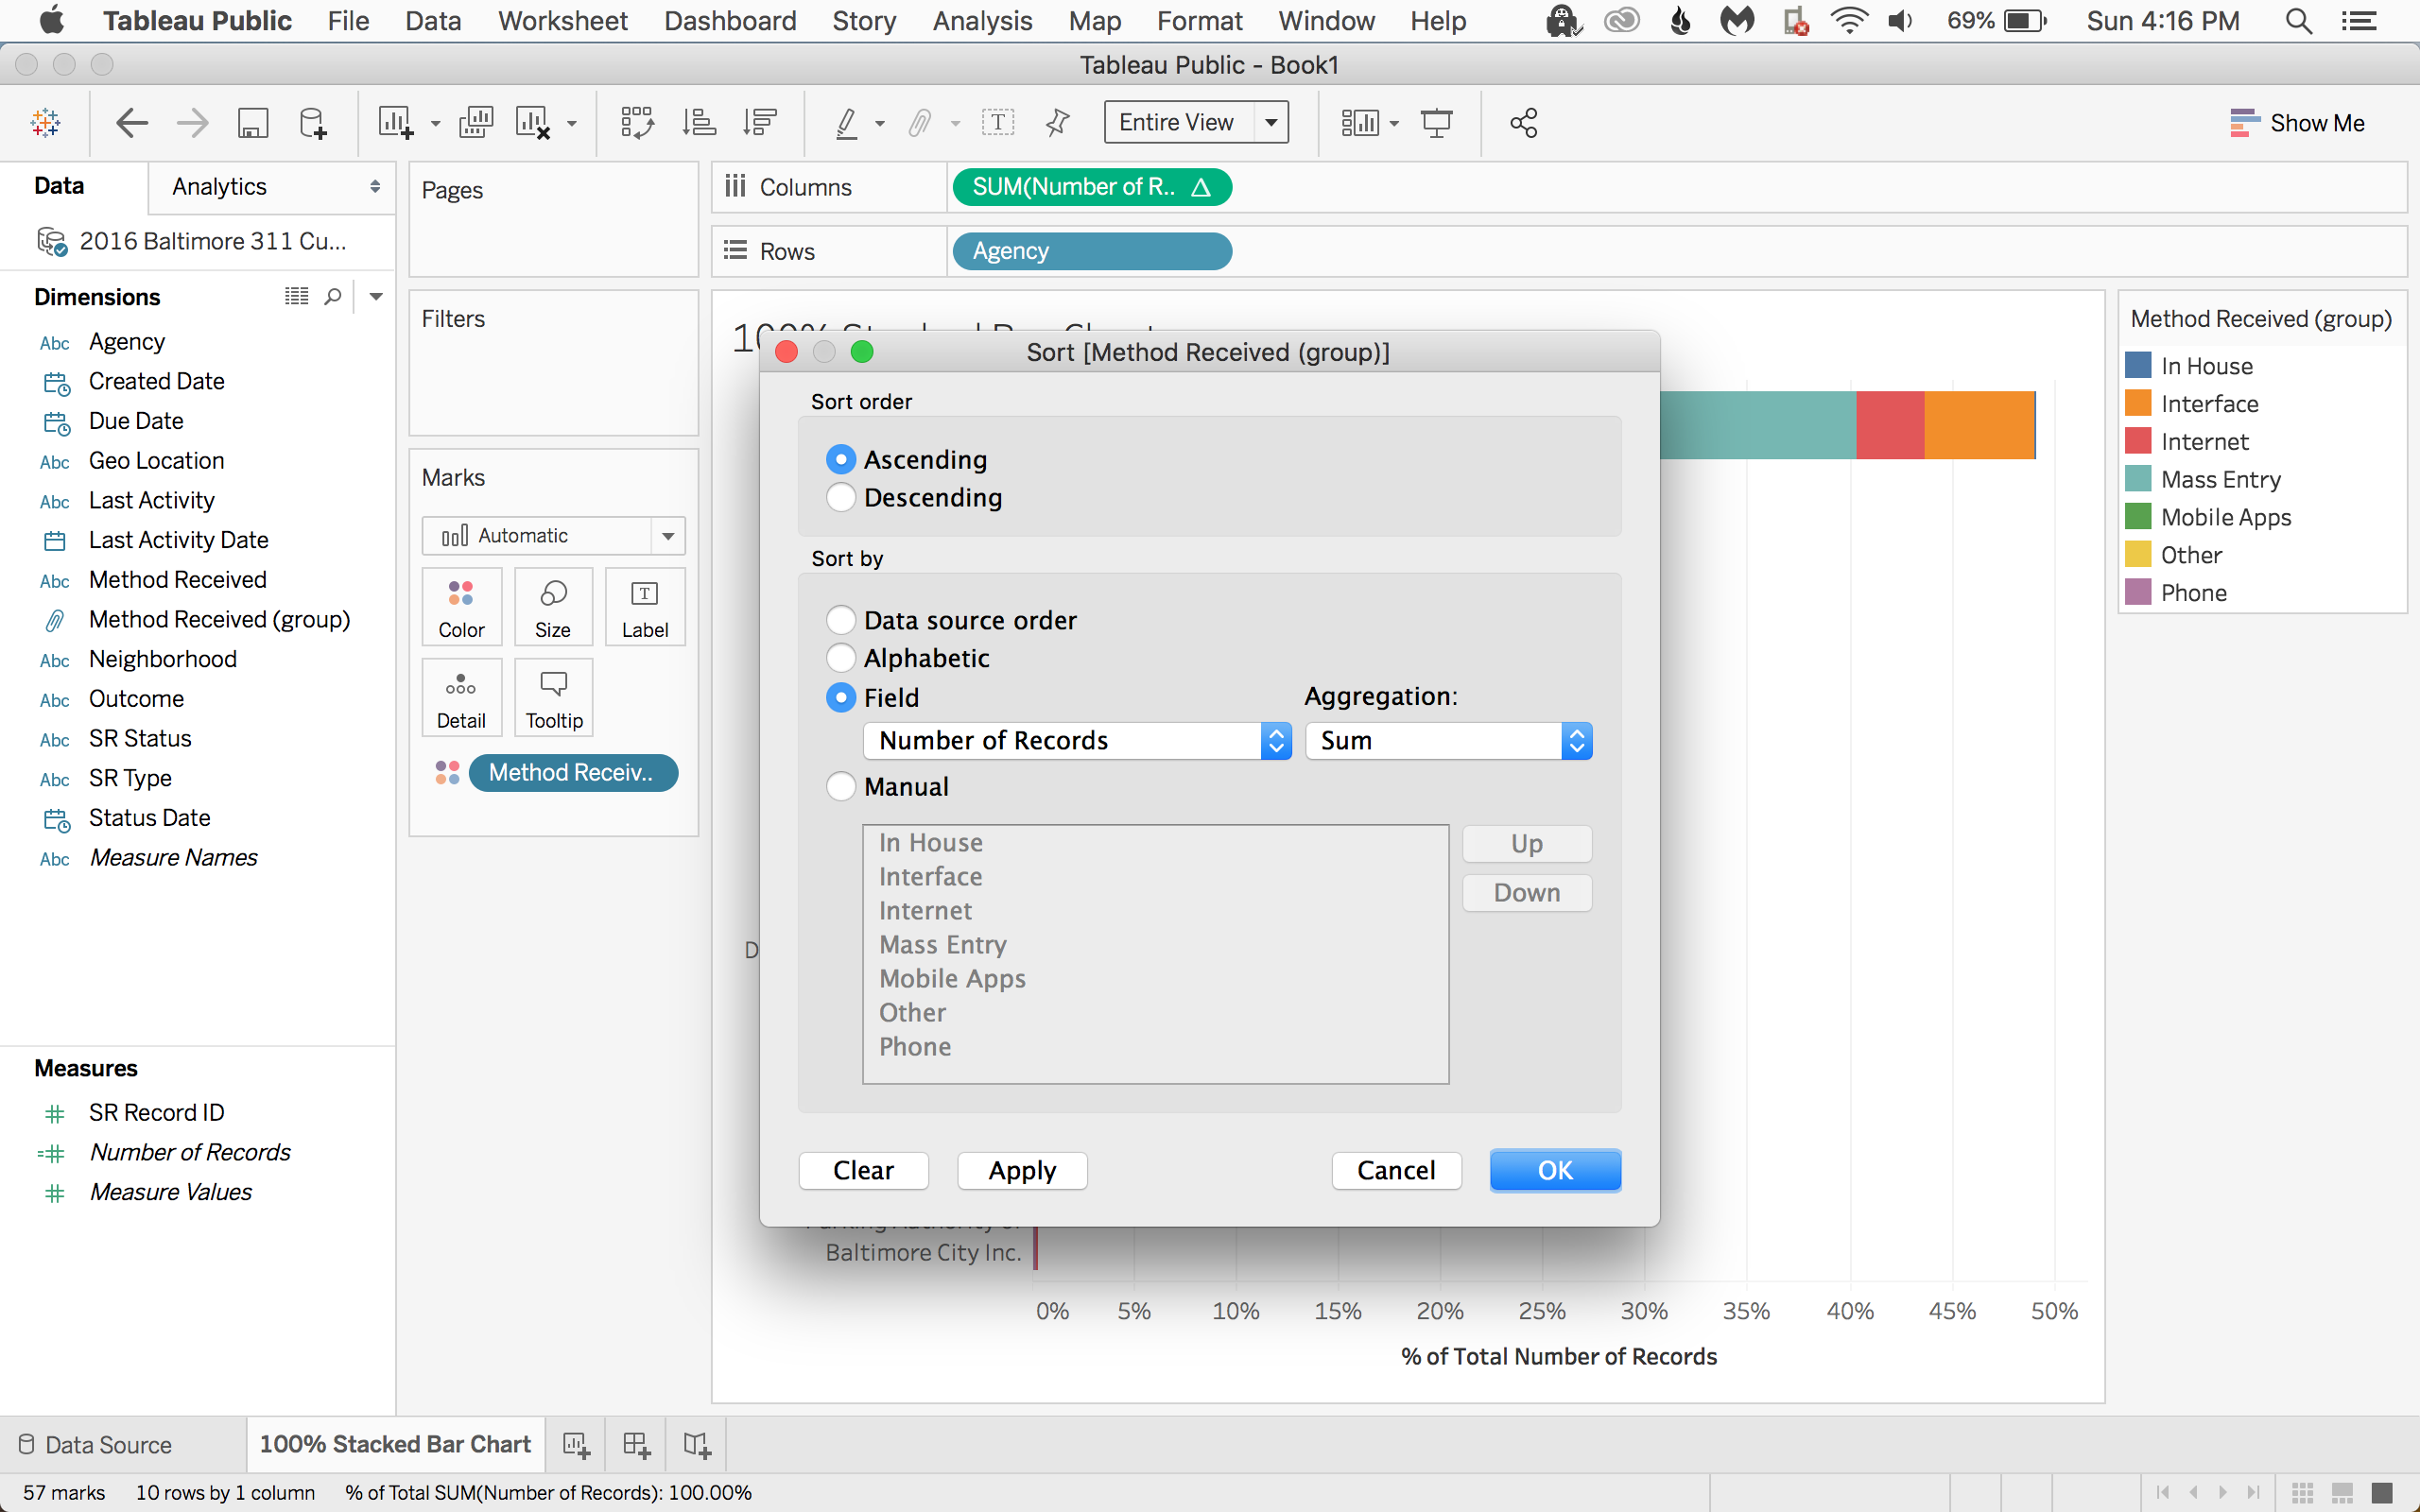
Task: Click OK in the Sort dialog
Action: [1555, 1170]
